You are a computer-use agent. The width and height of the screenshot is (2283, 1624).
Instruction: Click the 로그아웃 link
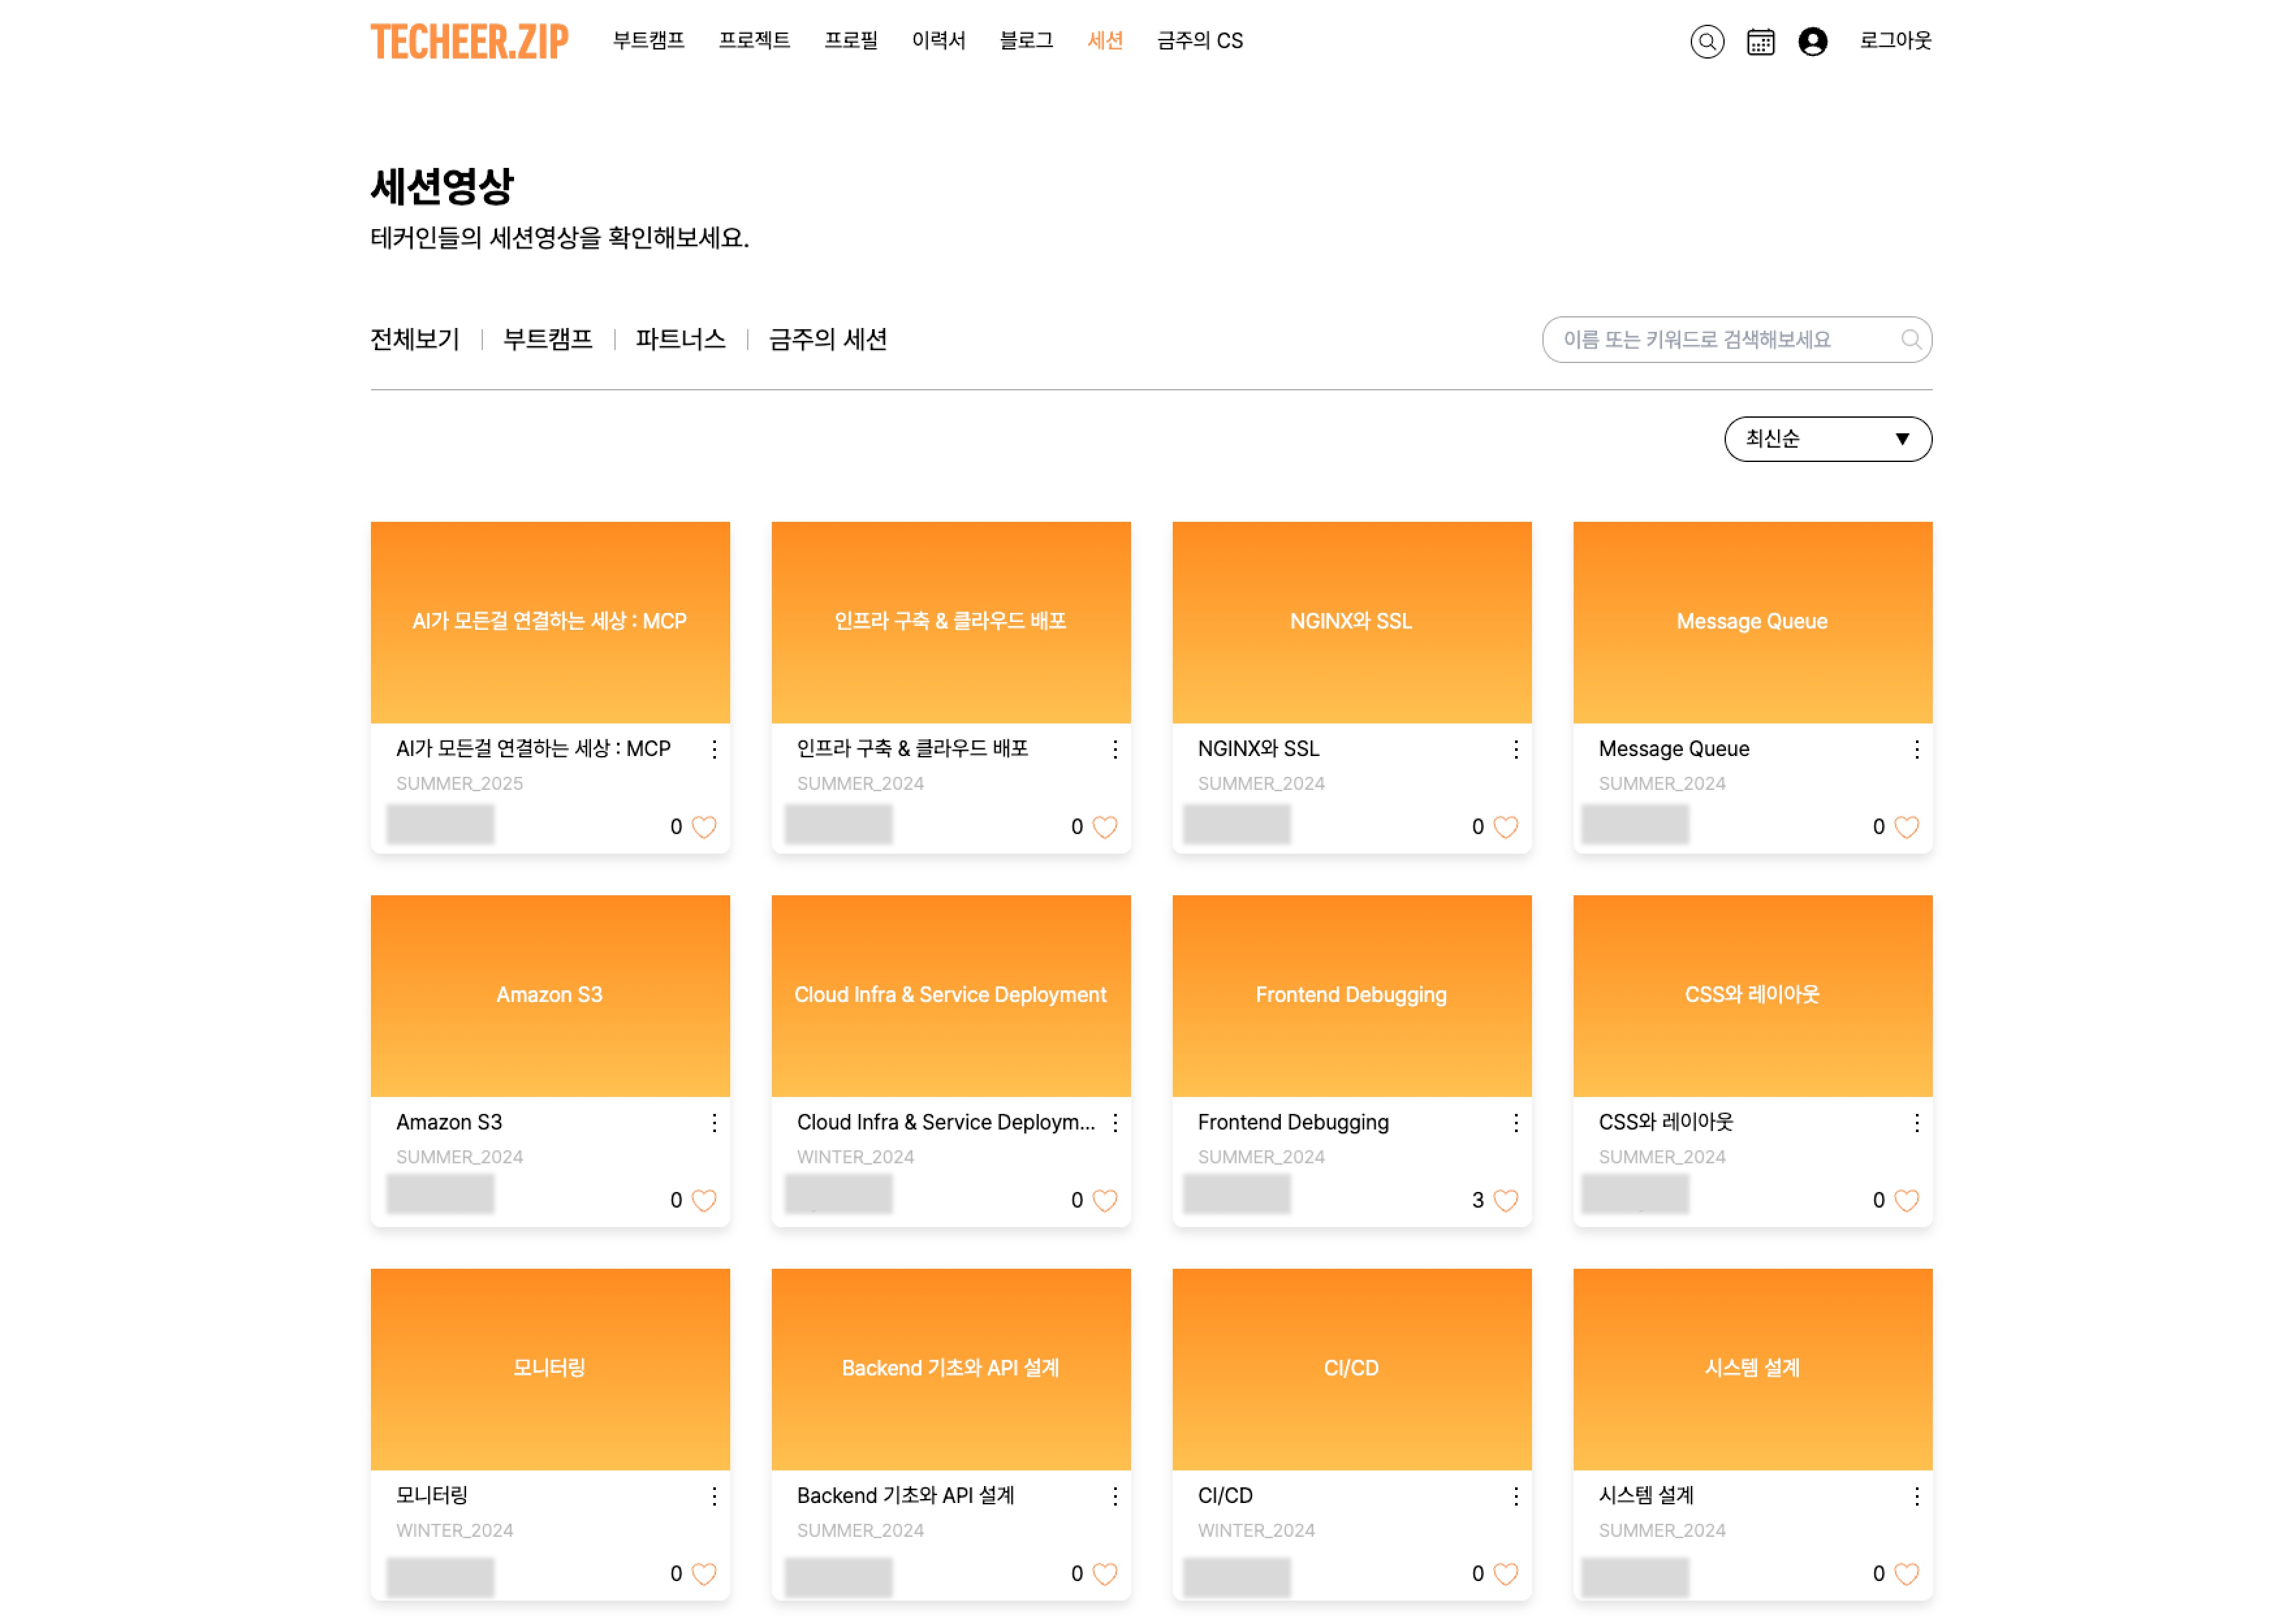[x=1894, y=41]
